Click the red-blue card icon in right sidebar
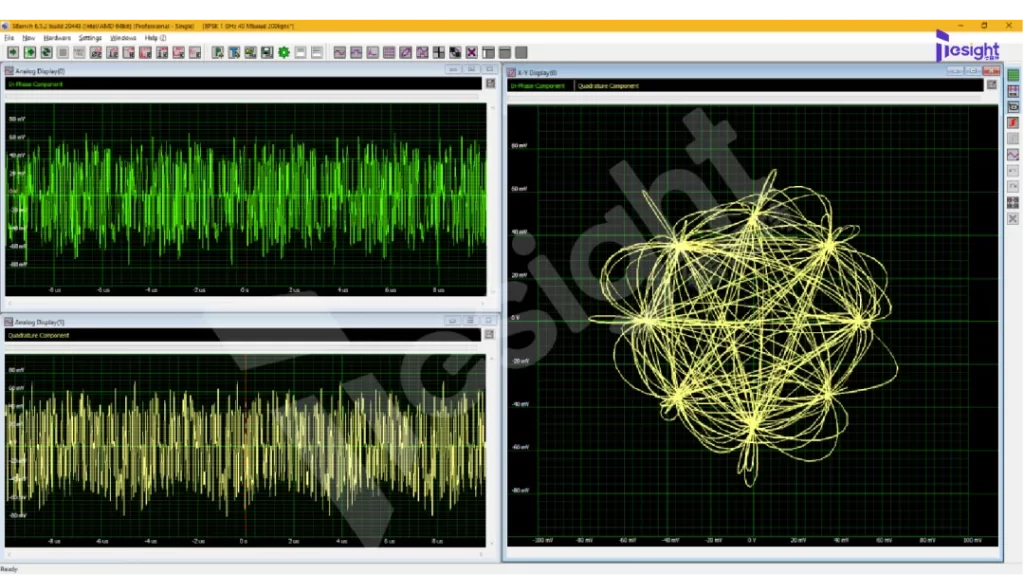1024x575 pixels. (x=1013, y=91)
